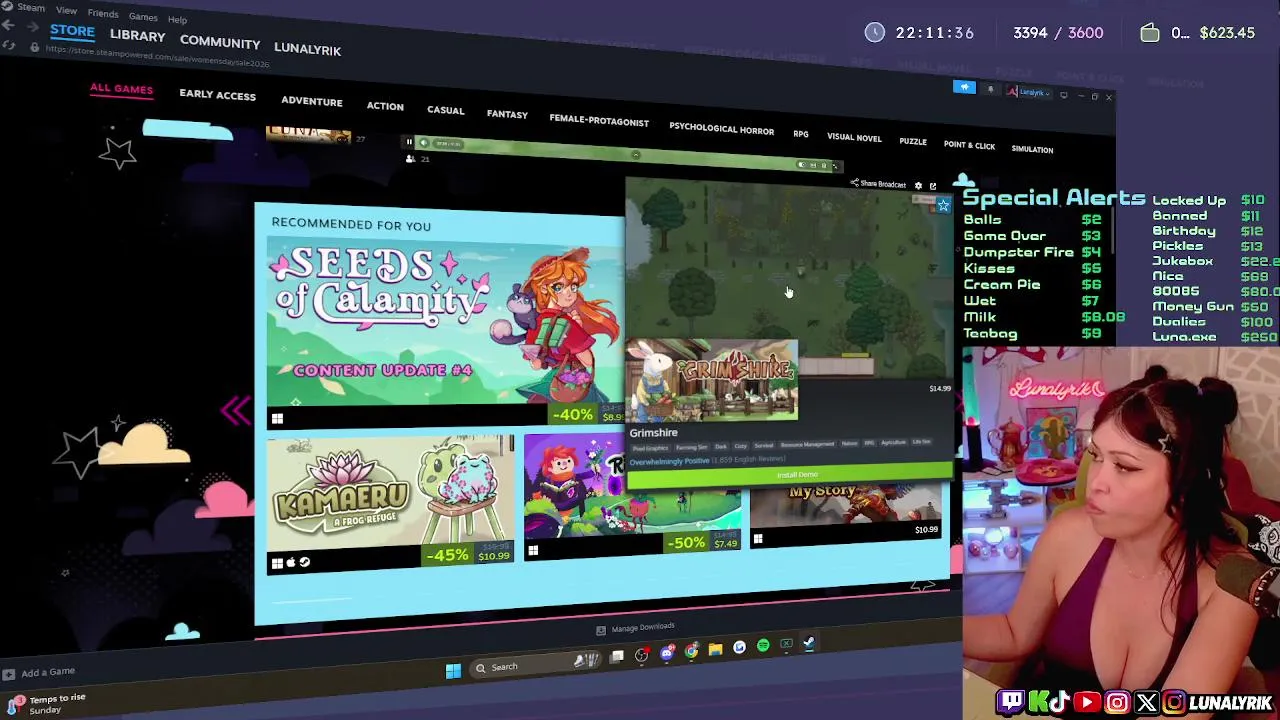Open the Steam menu
Screen dimensions: 1280x720
coord(30,7)
